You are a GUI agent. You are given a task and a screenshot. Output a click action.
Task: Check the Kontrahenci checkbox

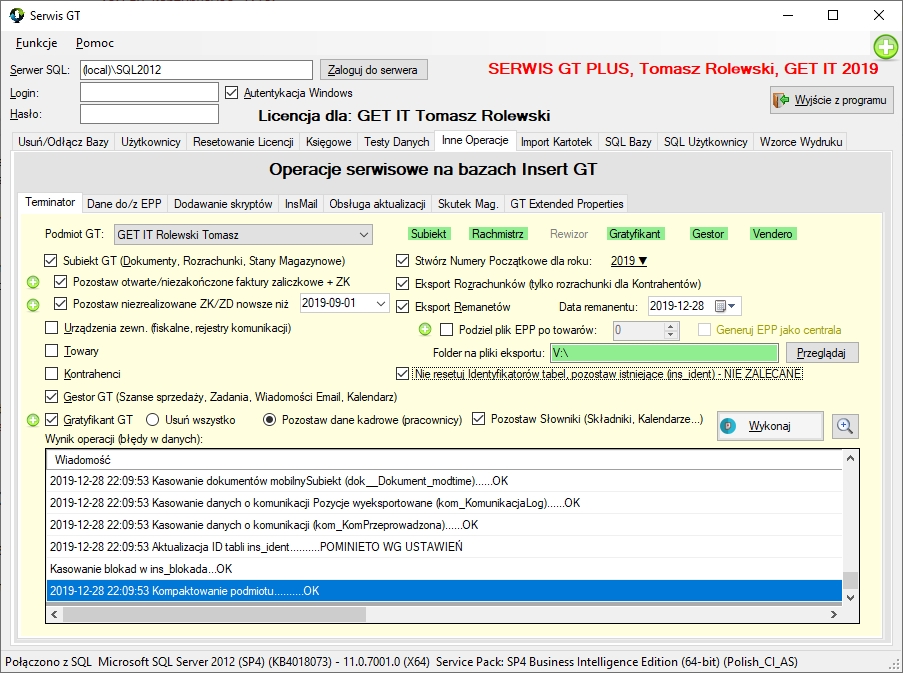(x=51, y=374)
